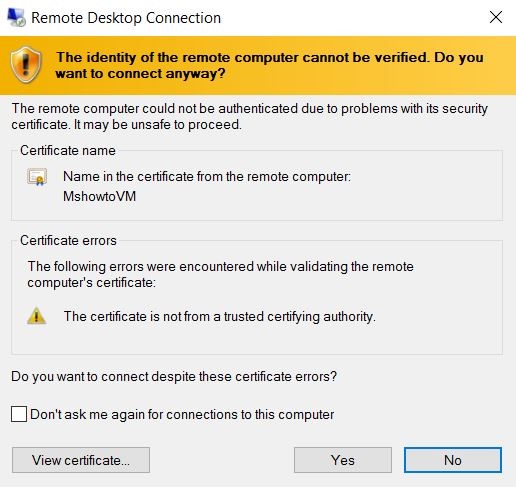Click the Remote Desktop Connection title text
Viewport: 516px width, 487px height.
(126, 18)
